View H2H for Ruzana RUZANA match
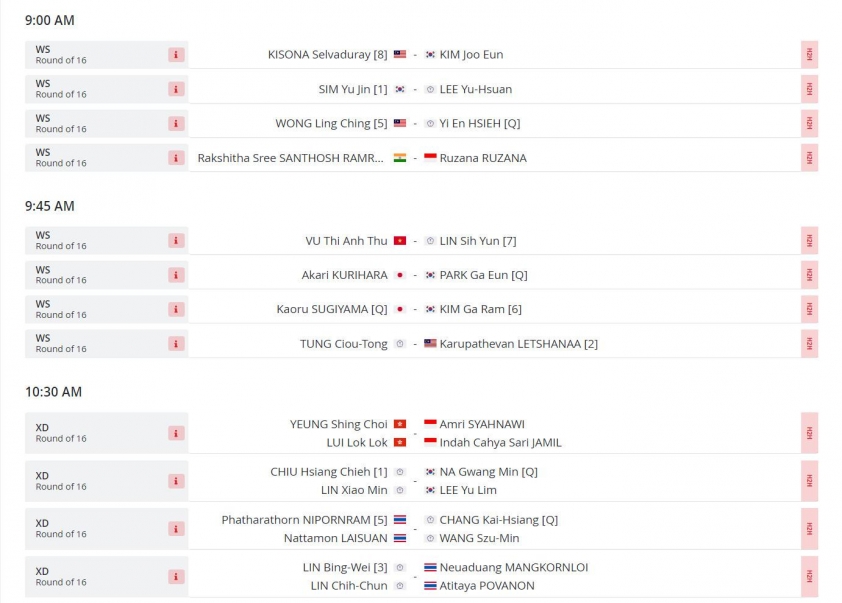The width and height of the screenshot is (842, 603). (x=809, y=158)
